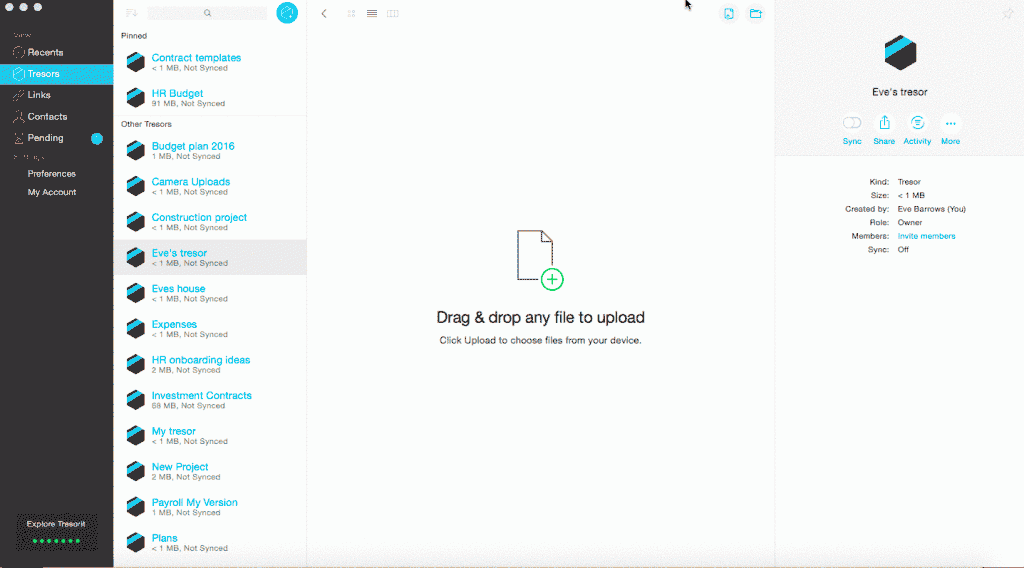Click Eve's tresor large cube icon

[900, 52]
